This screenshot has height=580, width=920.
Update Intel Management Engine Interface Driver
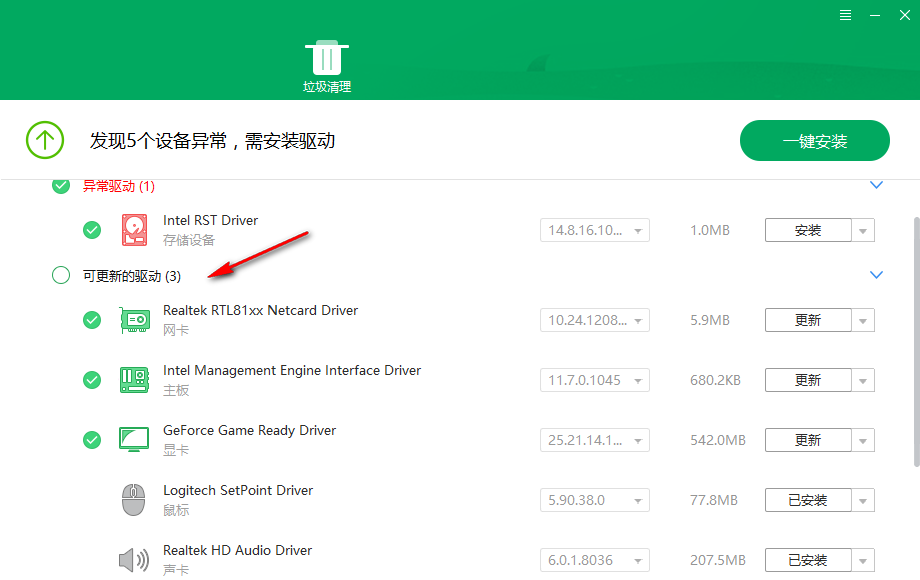pyautogui.click(x=808, y=380)
